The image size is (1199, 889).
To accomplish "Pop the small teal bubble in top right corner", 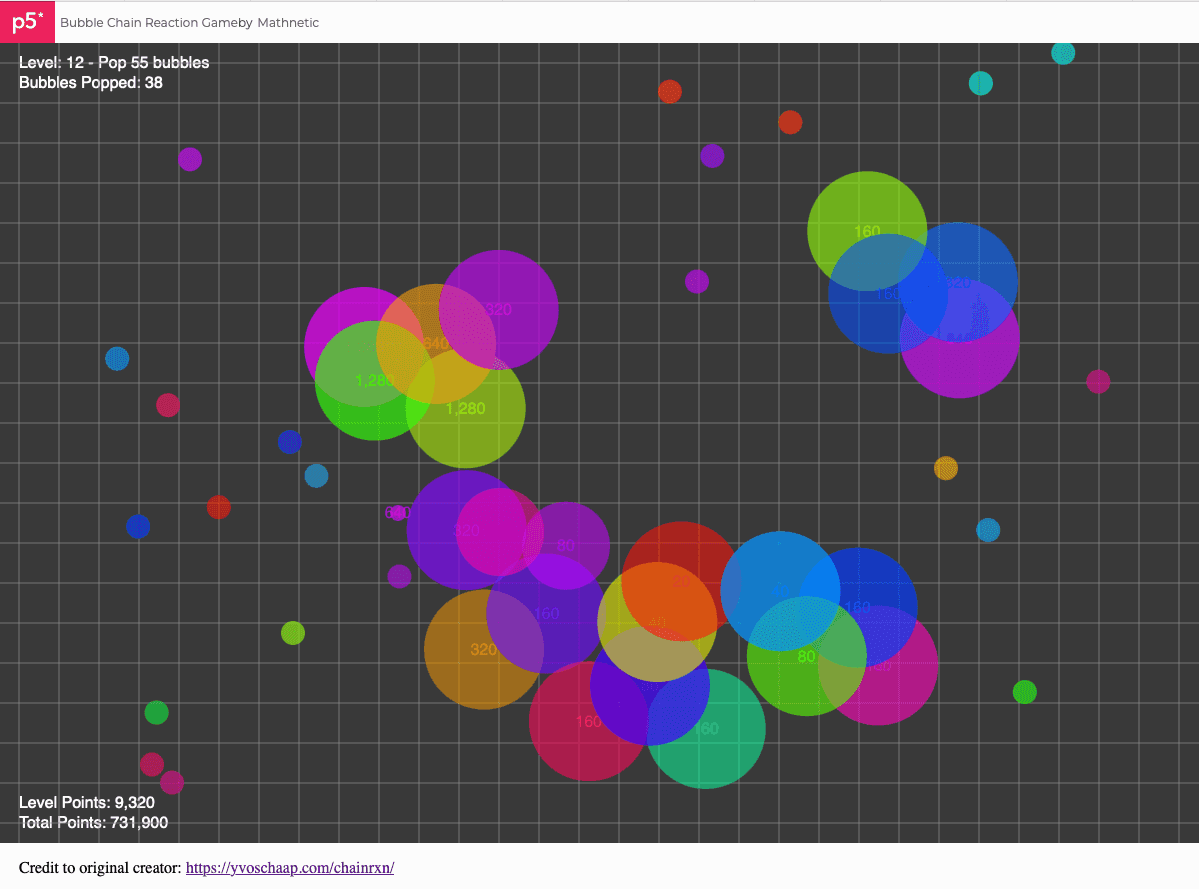I will click(1062, 53).
